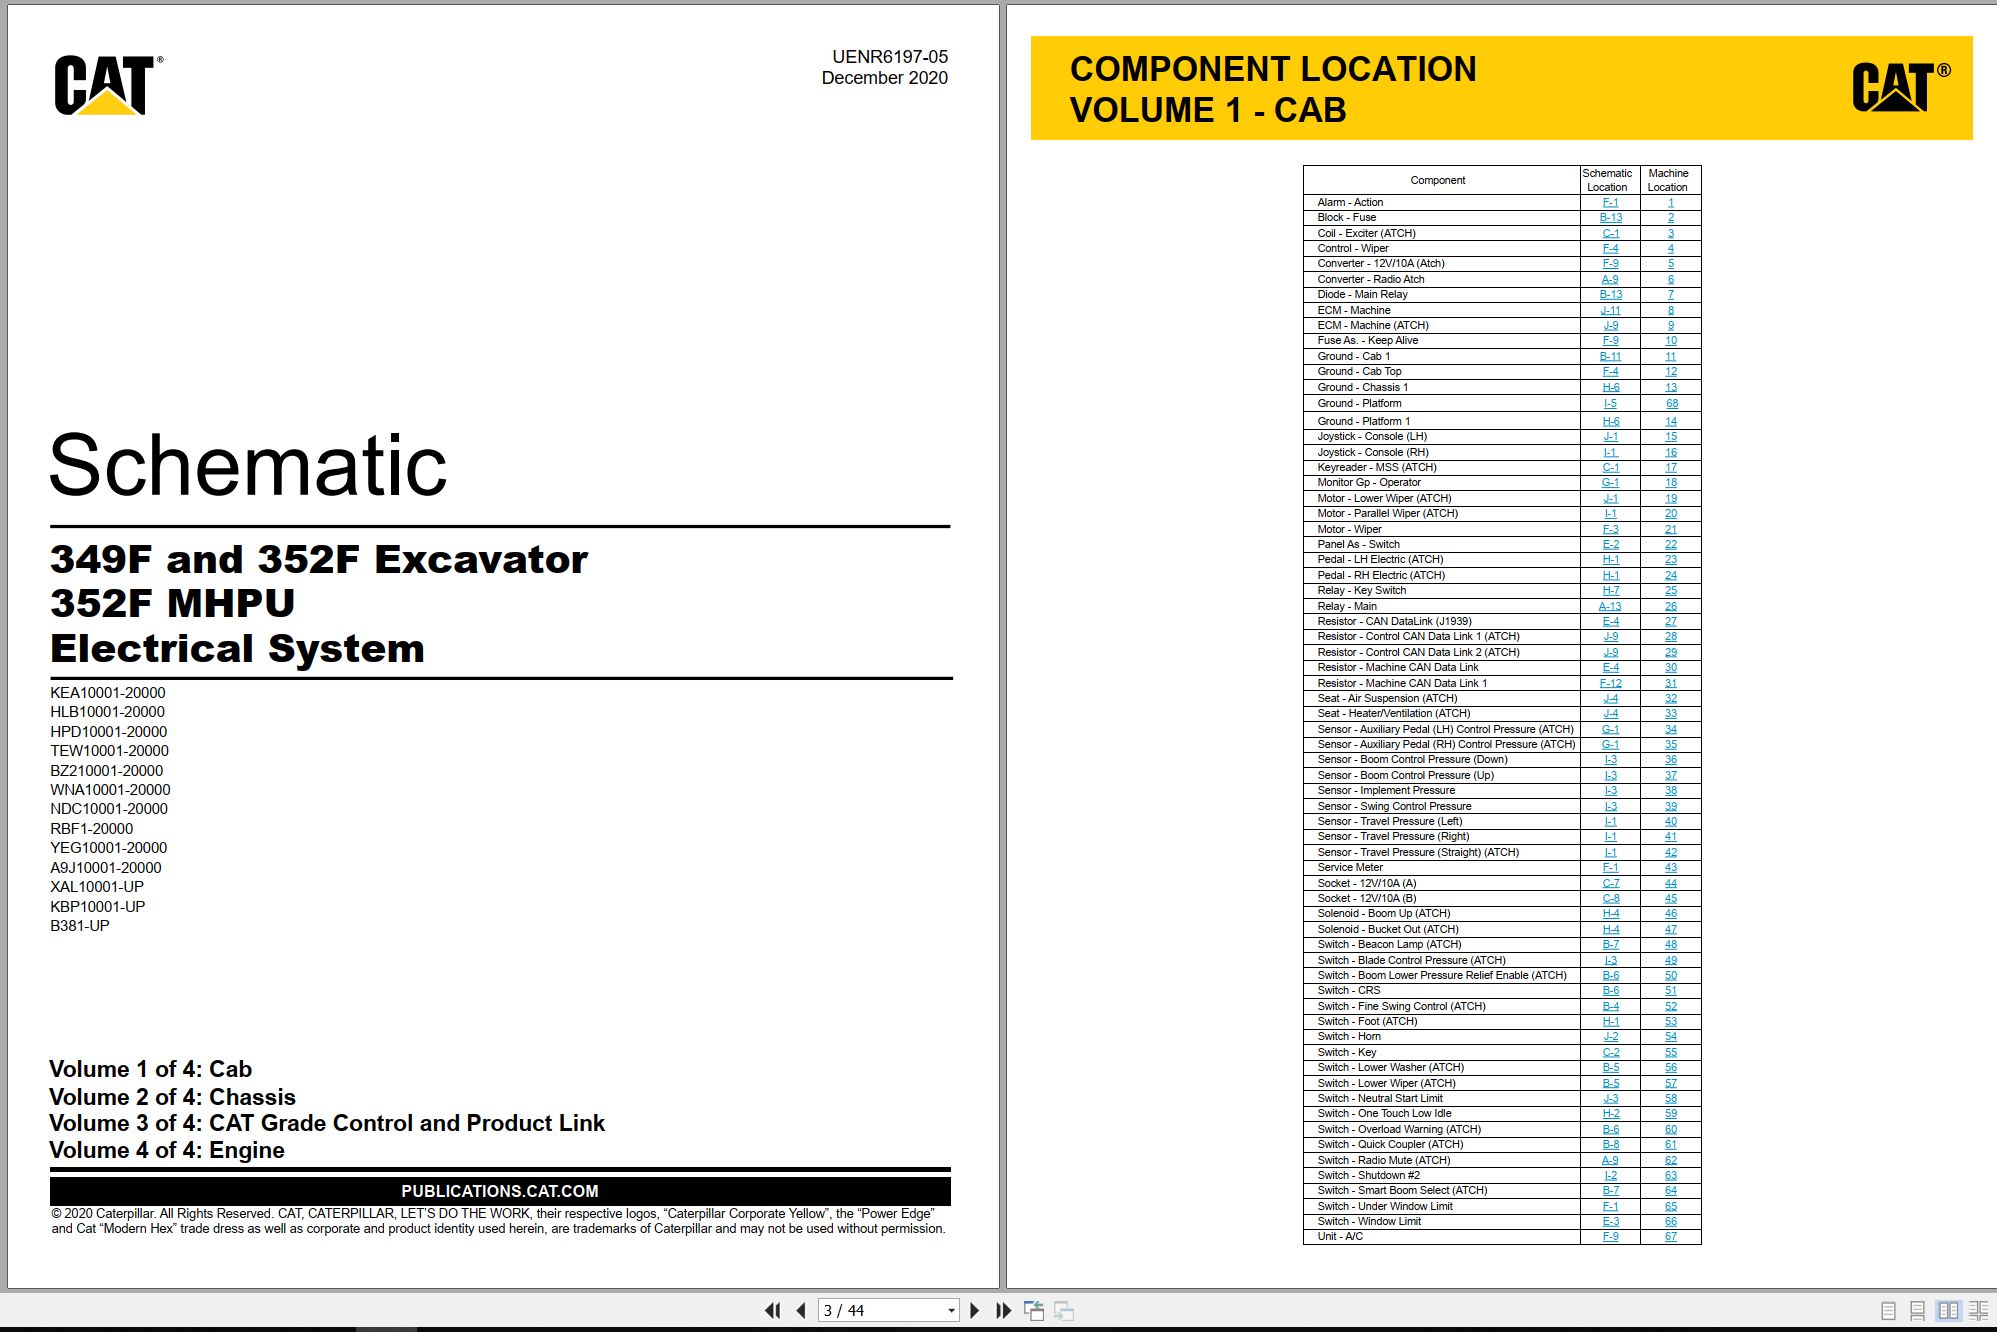
Task: Select two-page continuous scrolling view
Action: click(x=1977, y=1310)
